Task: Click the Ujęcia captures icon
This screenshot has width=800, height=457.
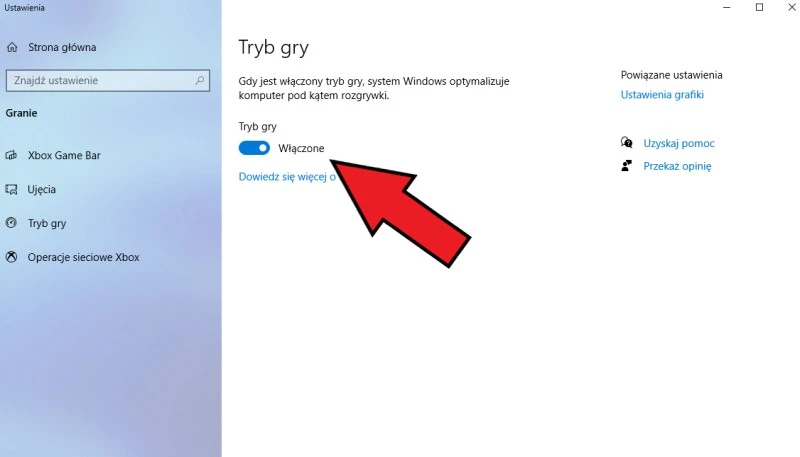Action: [11, 189]
